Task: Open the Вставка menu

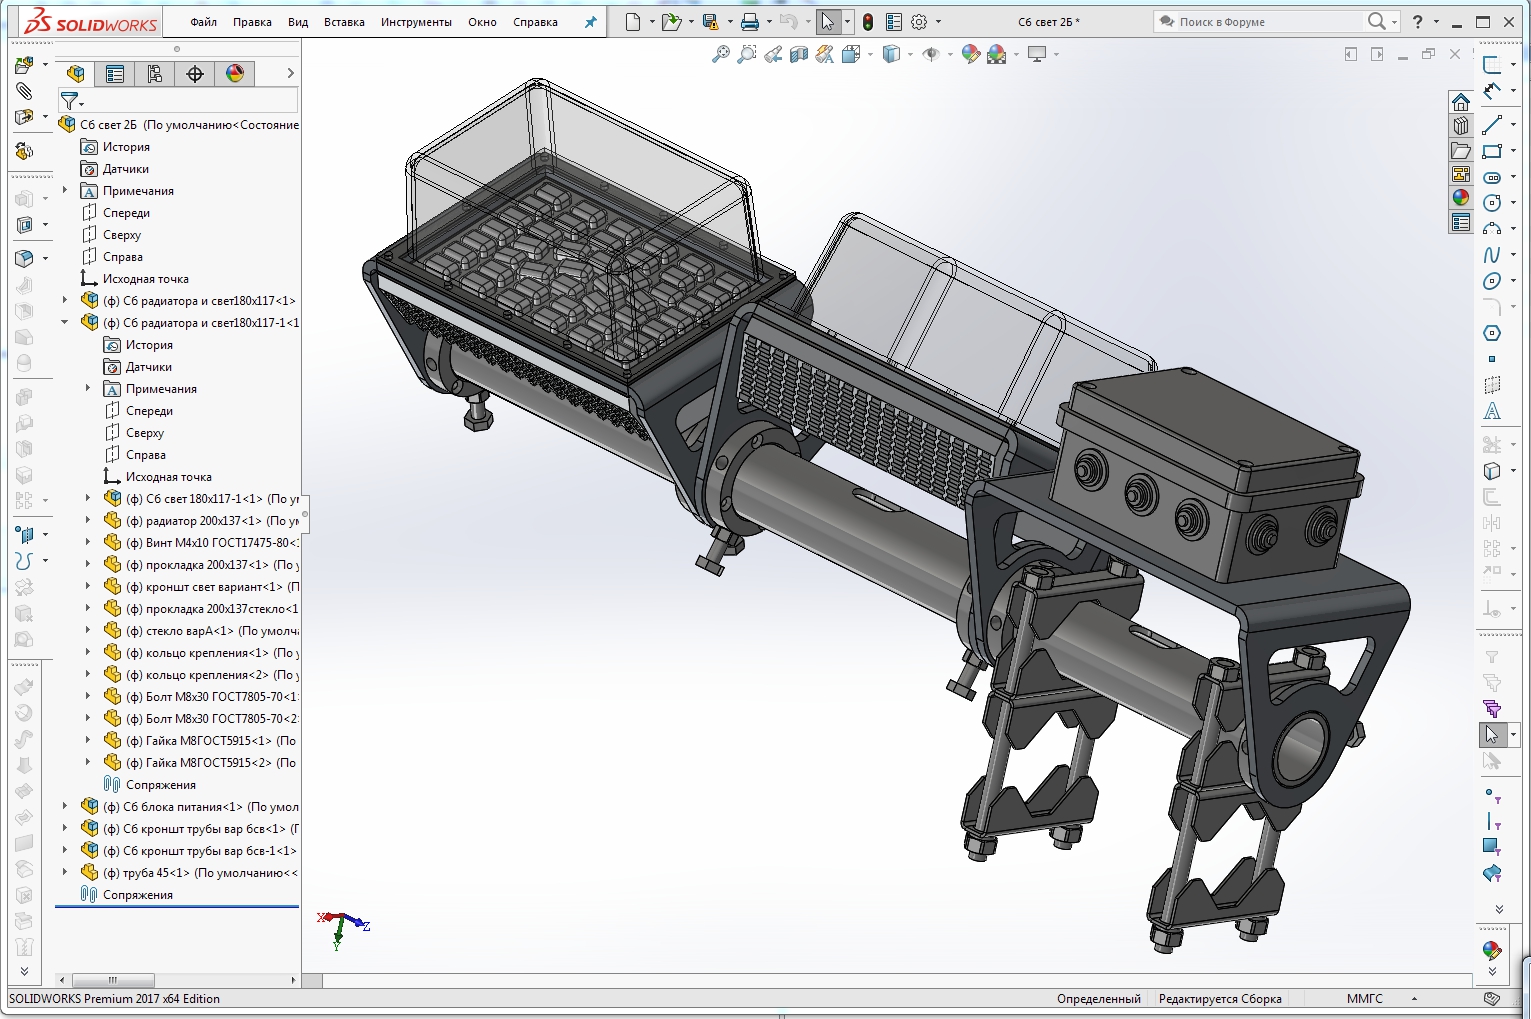Action: (x=343, y=21)
